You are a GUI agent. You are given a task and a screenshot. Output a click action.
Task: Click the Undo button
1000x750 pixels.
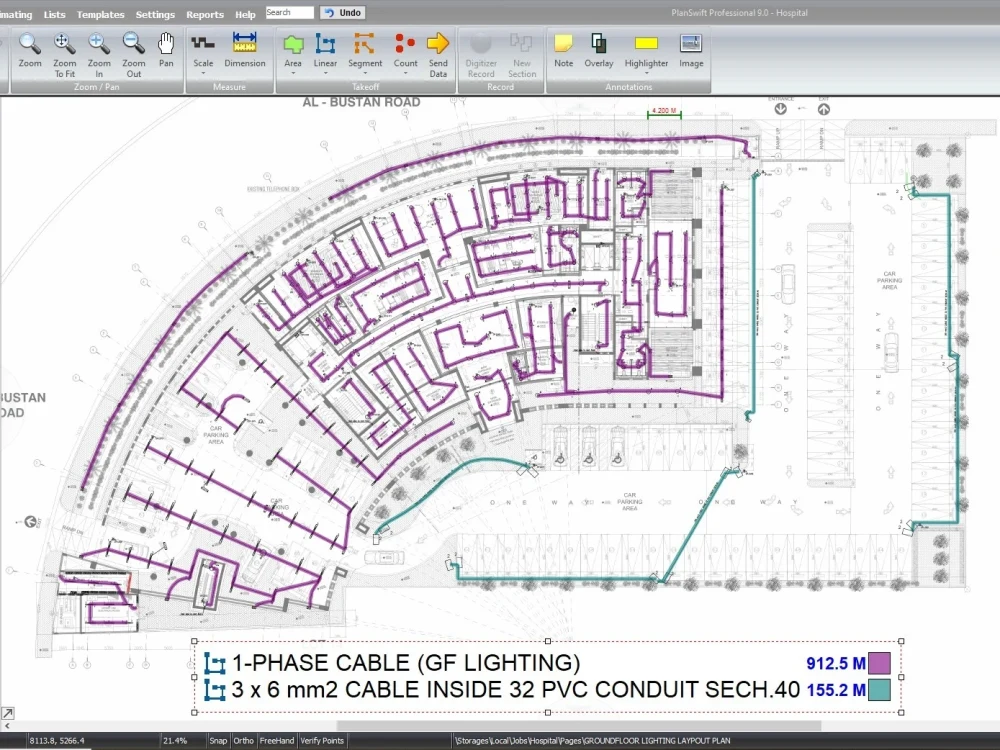342,13
